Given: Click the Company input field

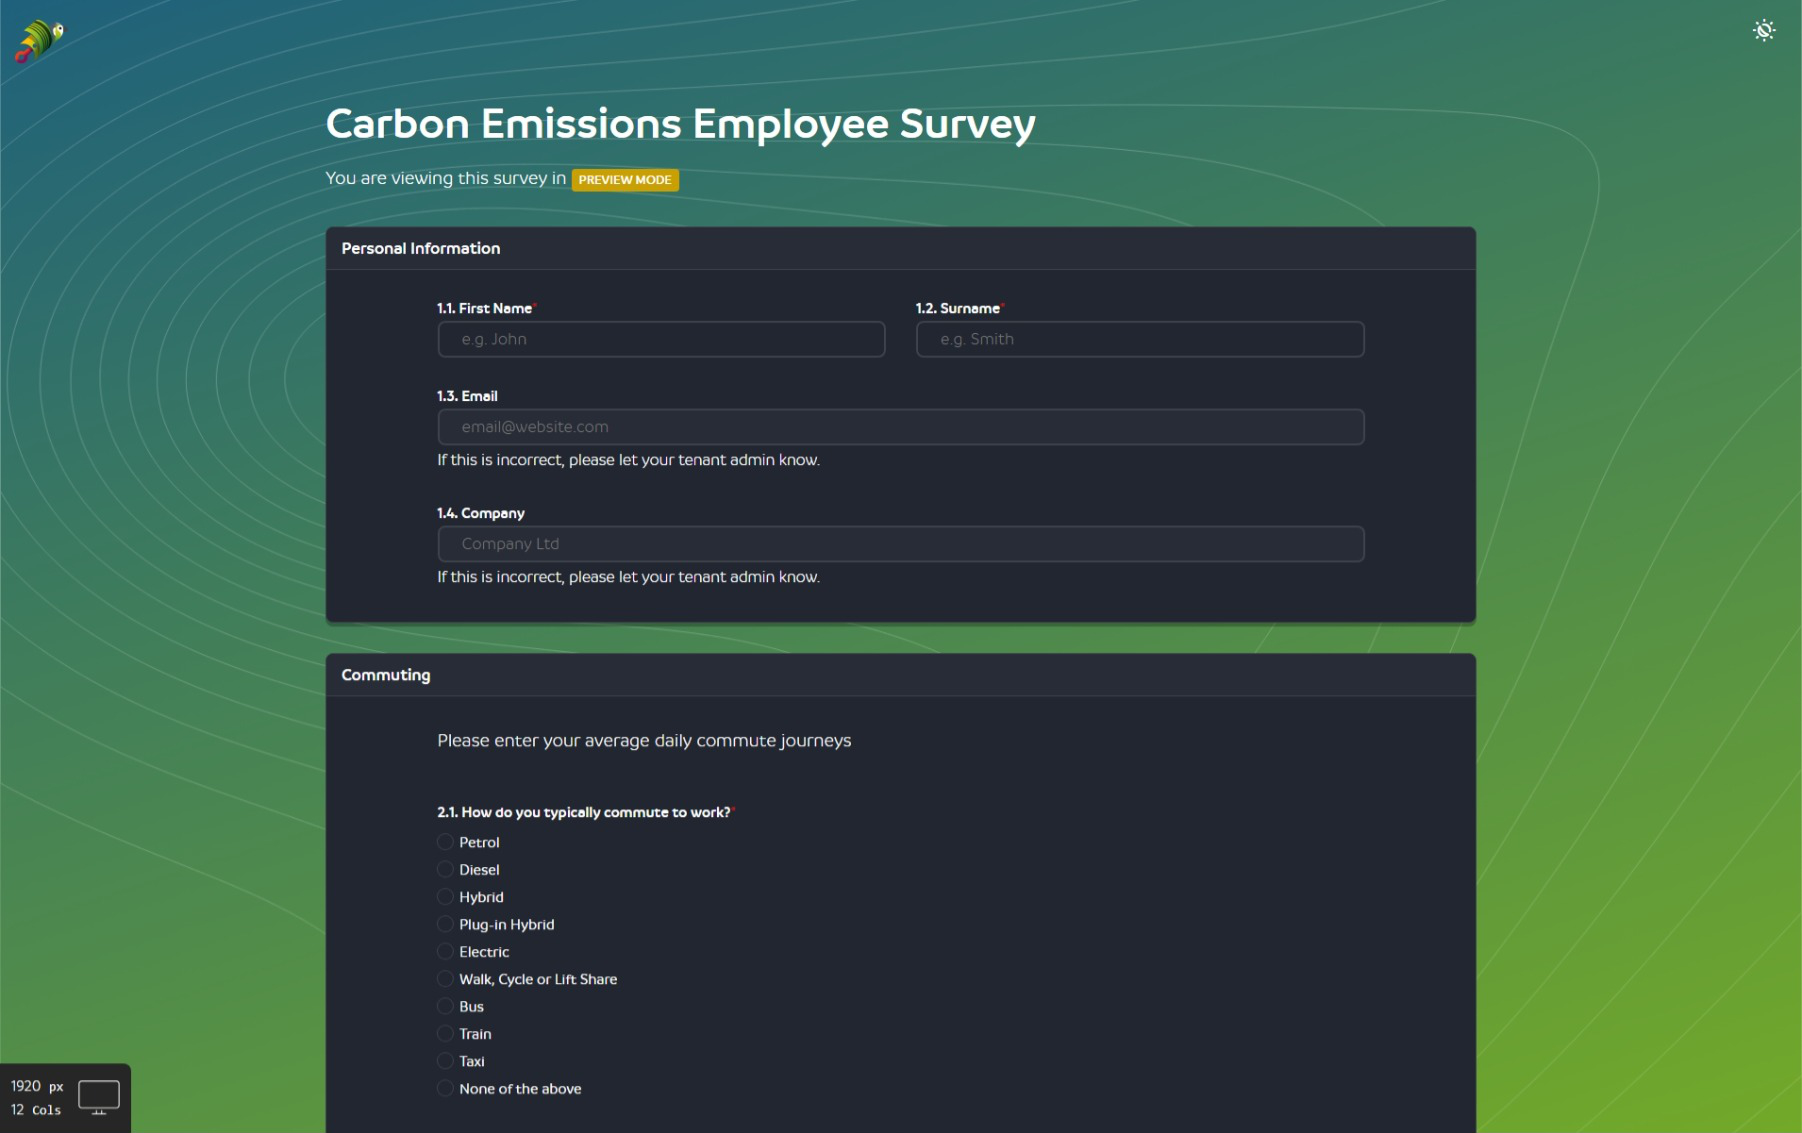Looking at the screenshot, I should 901,544.
